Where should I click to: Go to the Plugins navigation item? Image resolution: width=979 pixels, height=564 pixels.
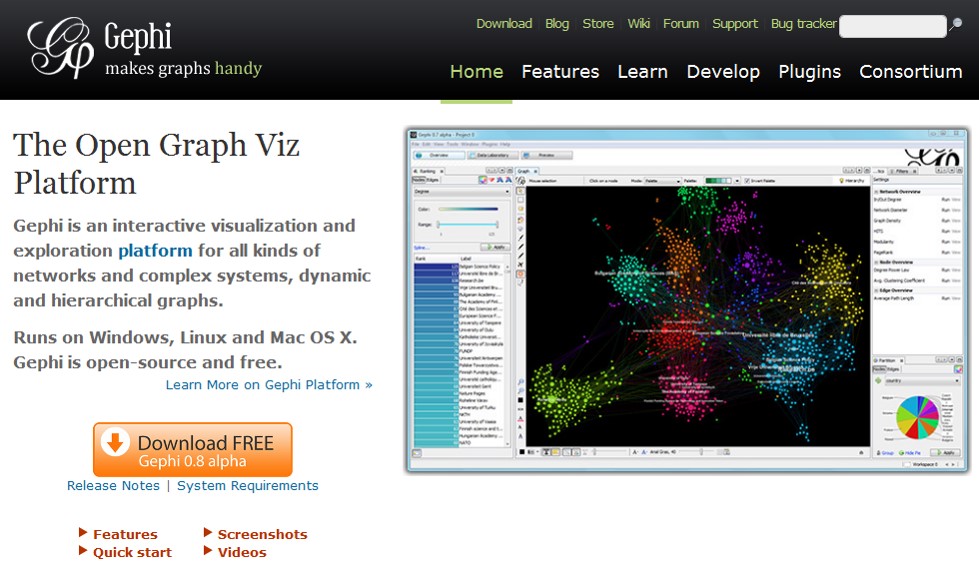[x=809, y=72]
